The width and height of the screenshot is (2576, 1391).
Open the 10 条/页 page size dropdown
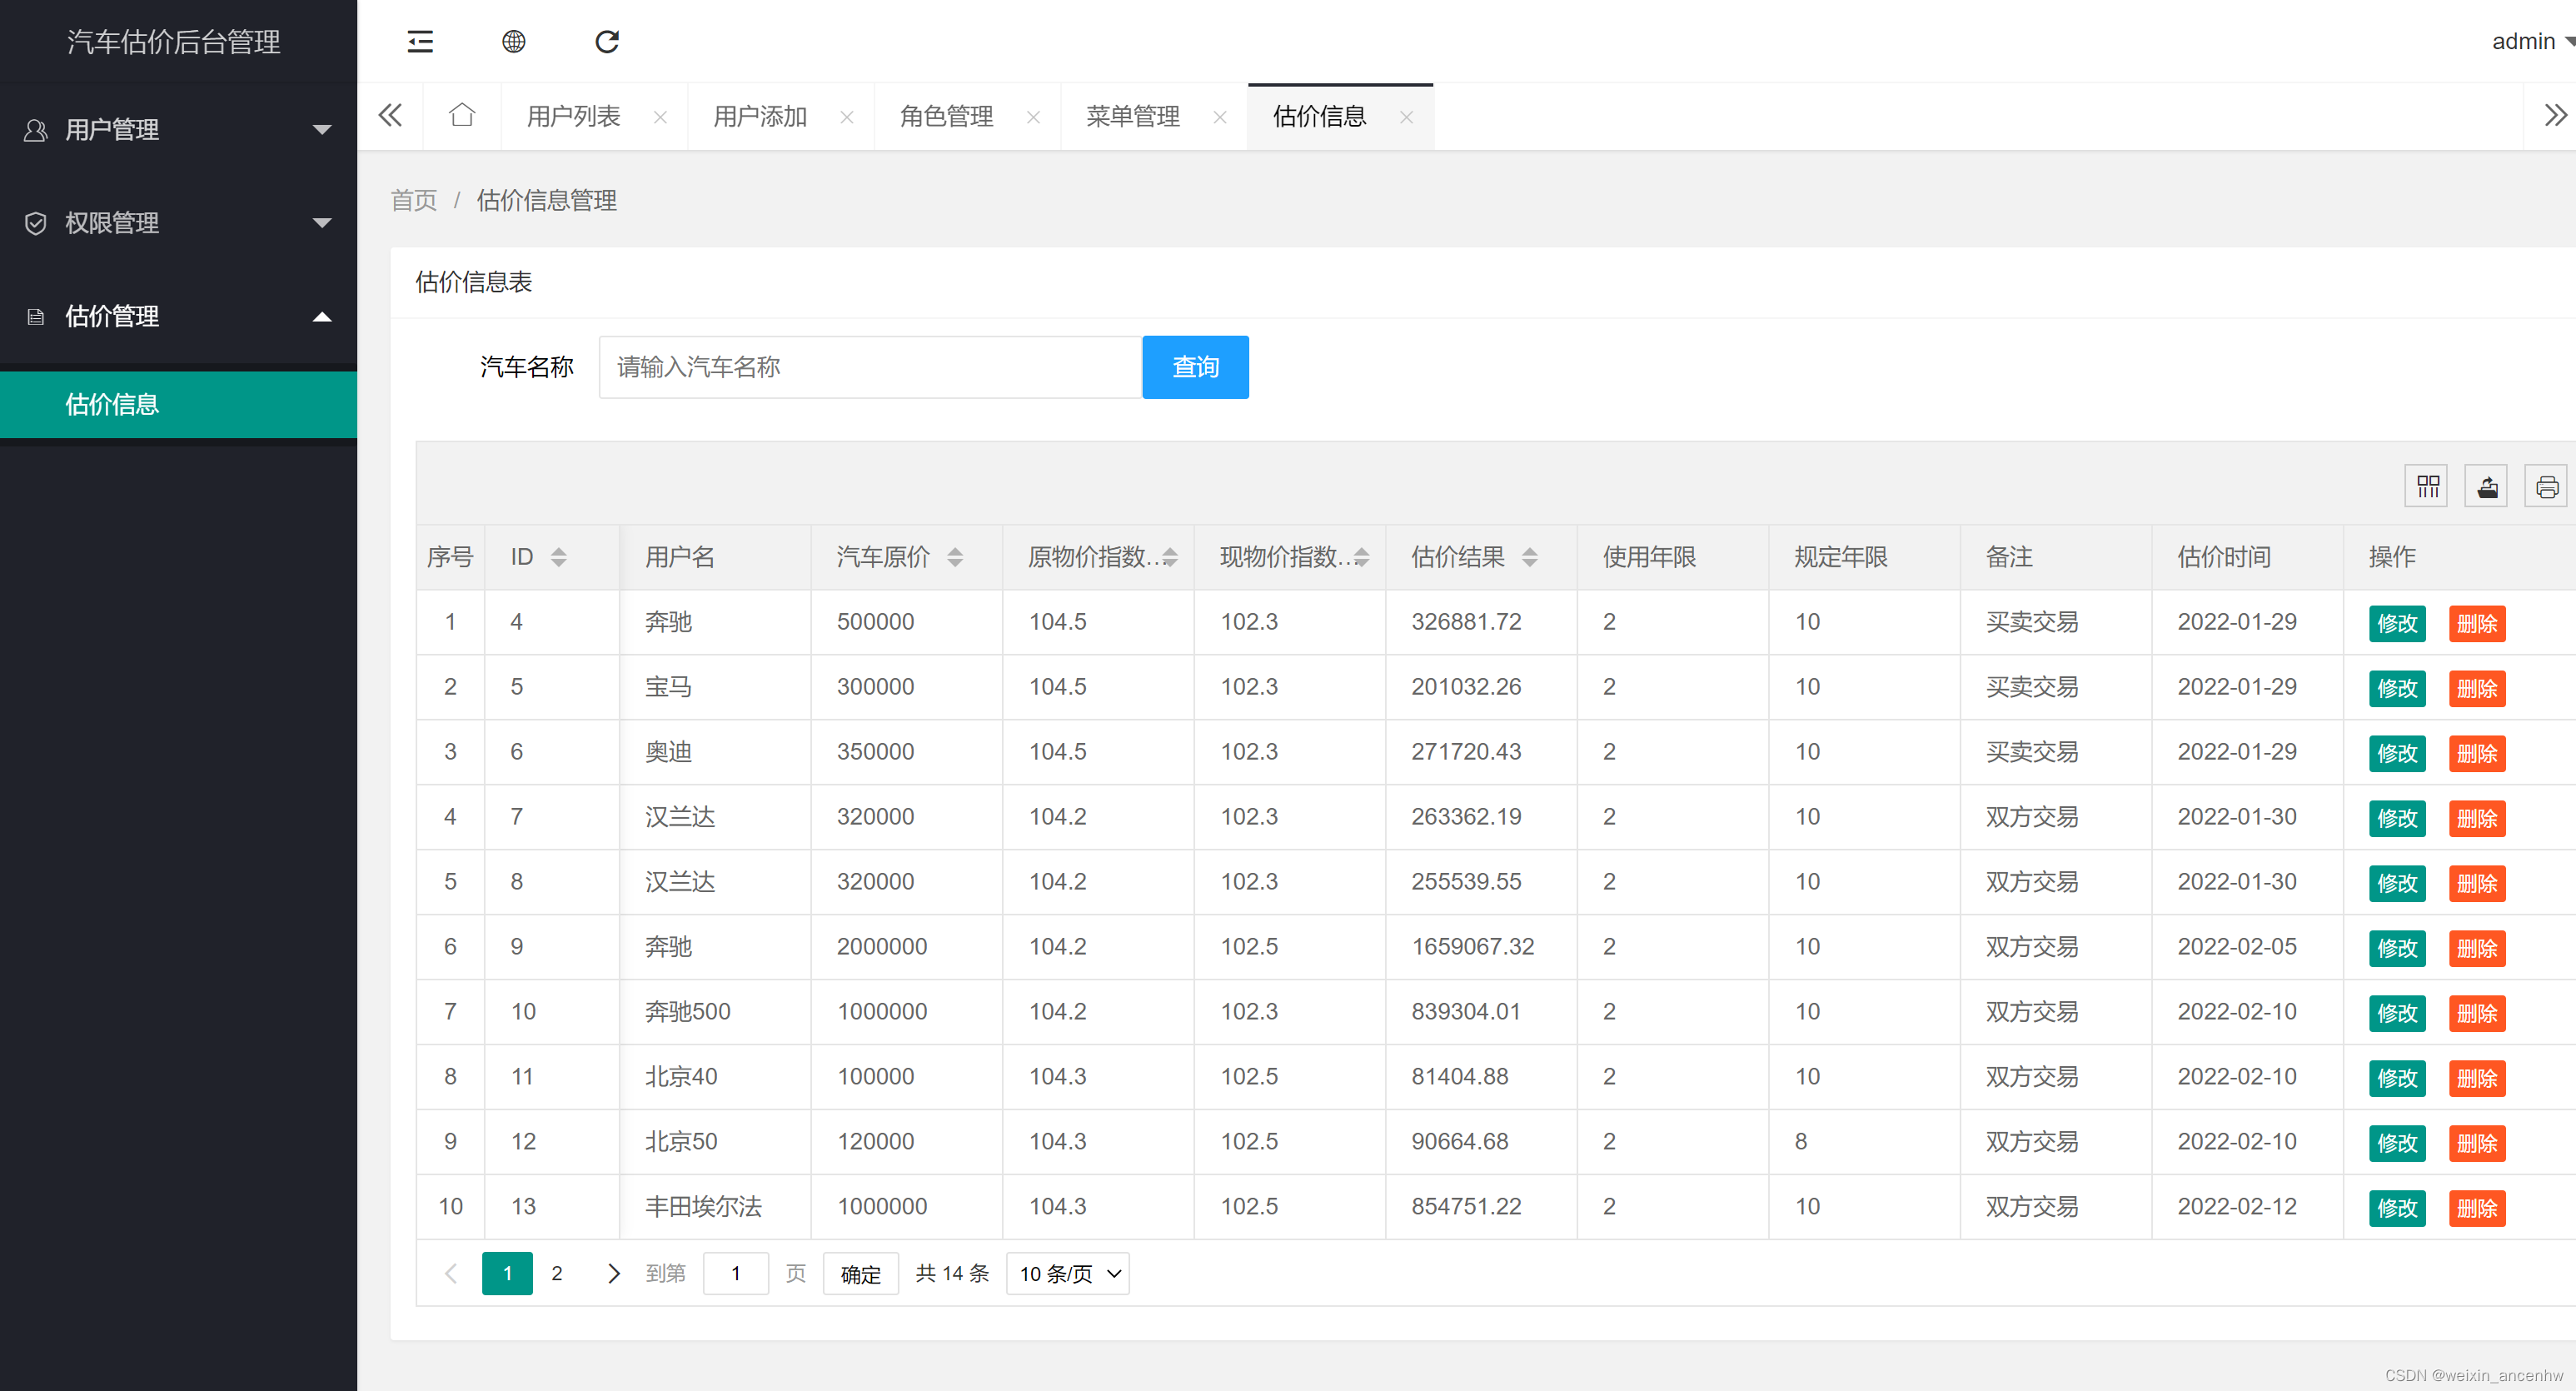tap(1068, 1273)
